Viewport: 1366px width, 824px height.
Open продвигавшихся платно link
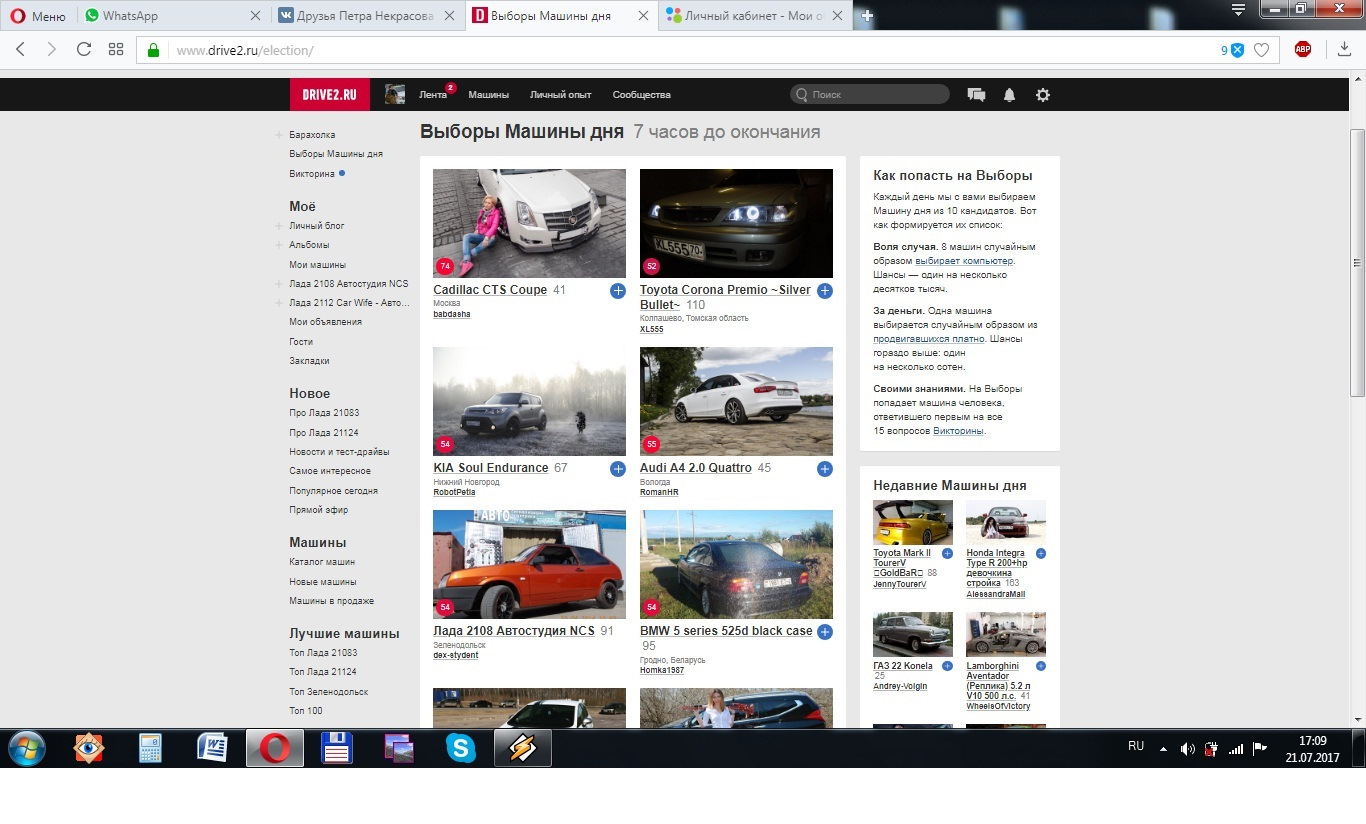click(929, 339)
